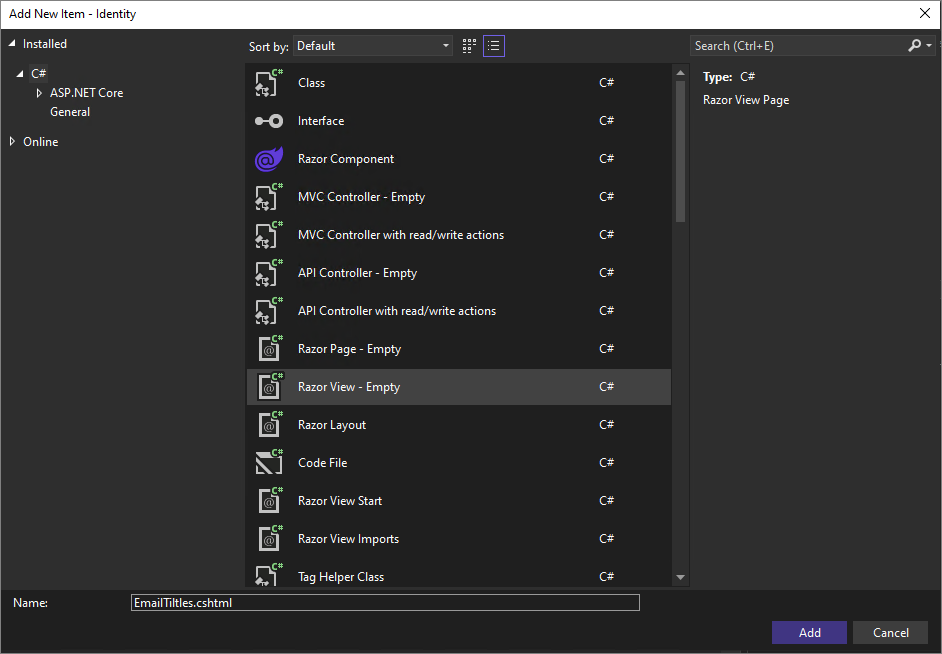The height and width of the screenshot is (654, 942).
Task: Choose the Razor Component template name
Action: [x=346, y=159]
